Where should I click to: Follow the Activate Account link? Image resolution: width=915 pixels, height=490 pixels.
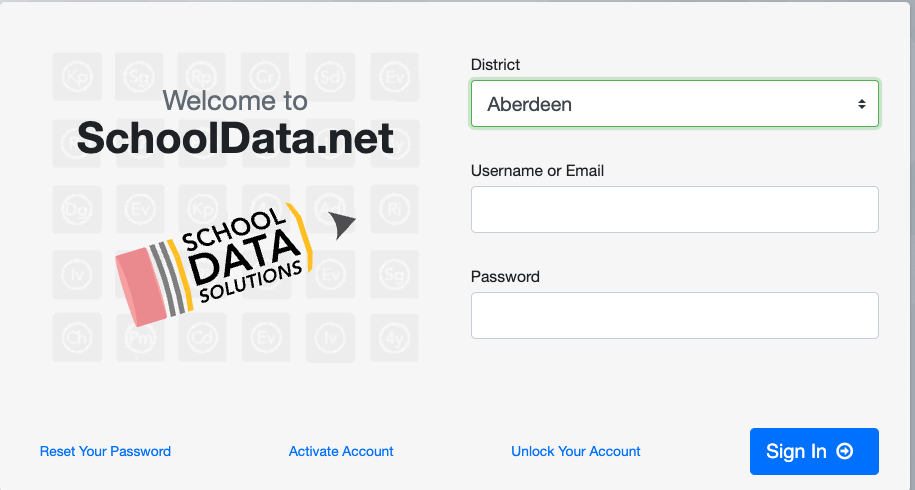(x=341, y=451)
